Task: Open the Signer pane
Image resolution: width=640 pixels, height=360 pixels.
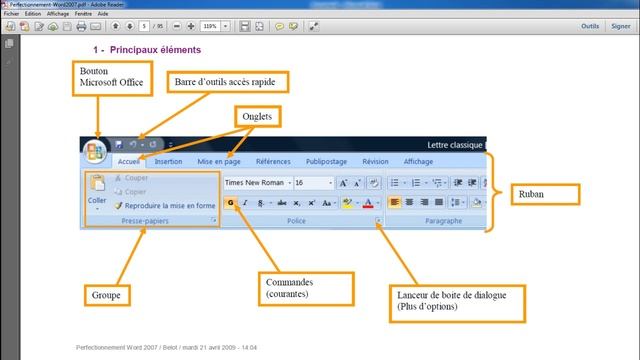Action: 620,26
